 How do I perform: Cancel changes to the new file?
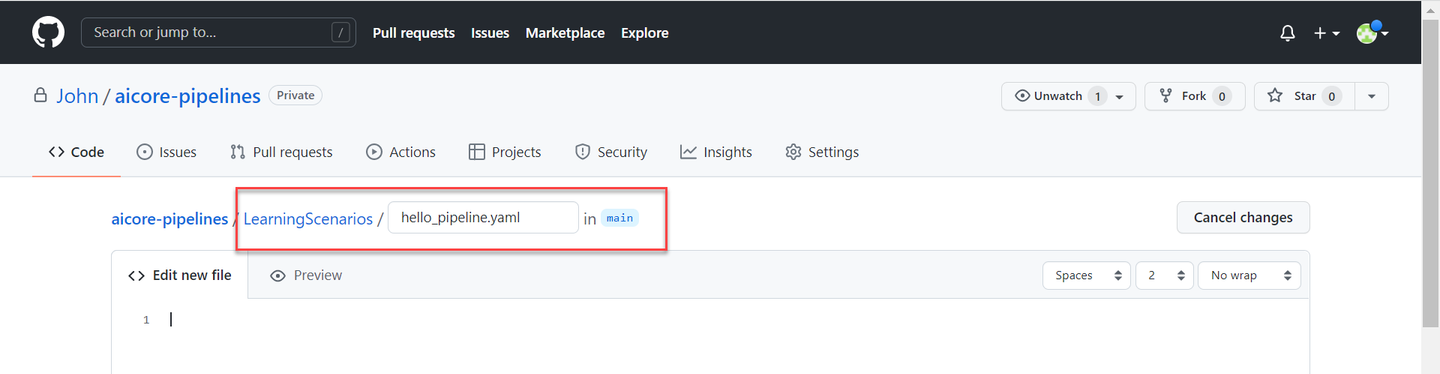tap(1243, 217)
